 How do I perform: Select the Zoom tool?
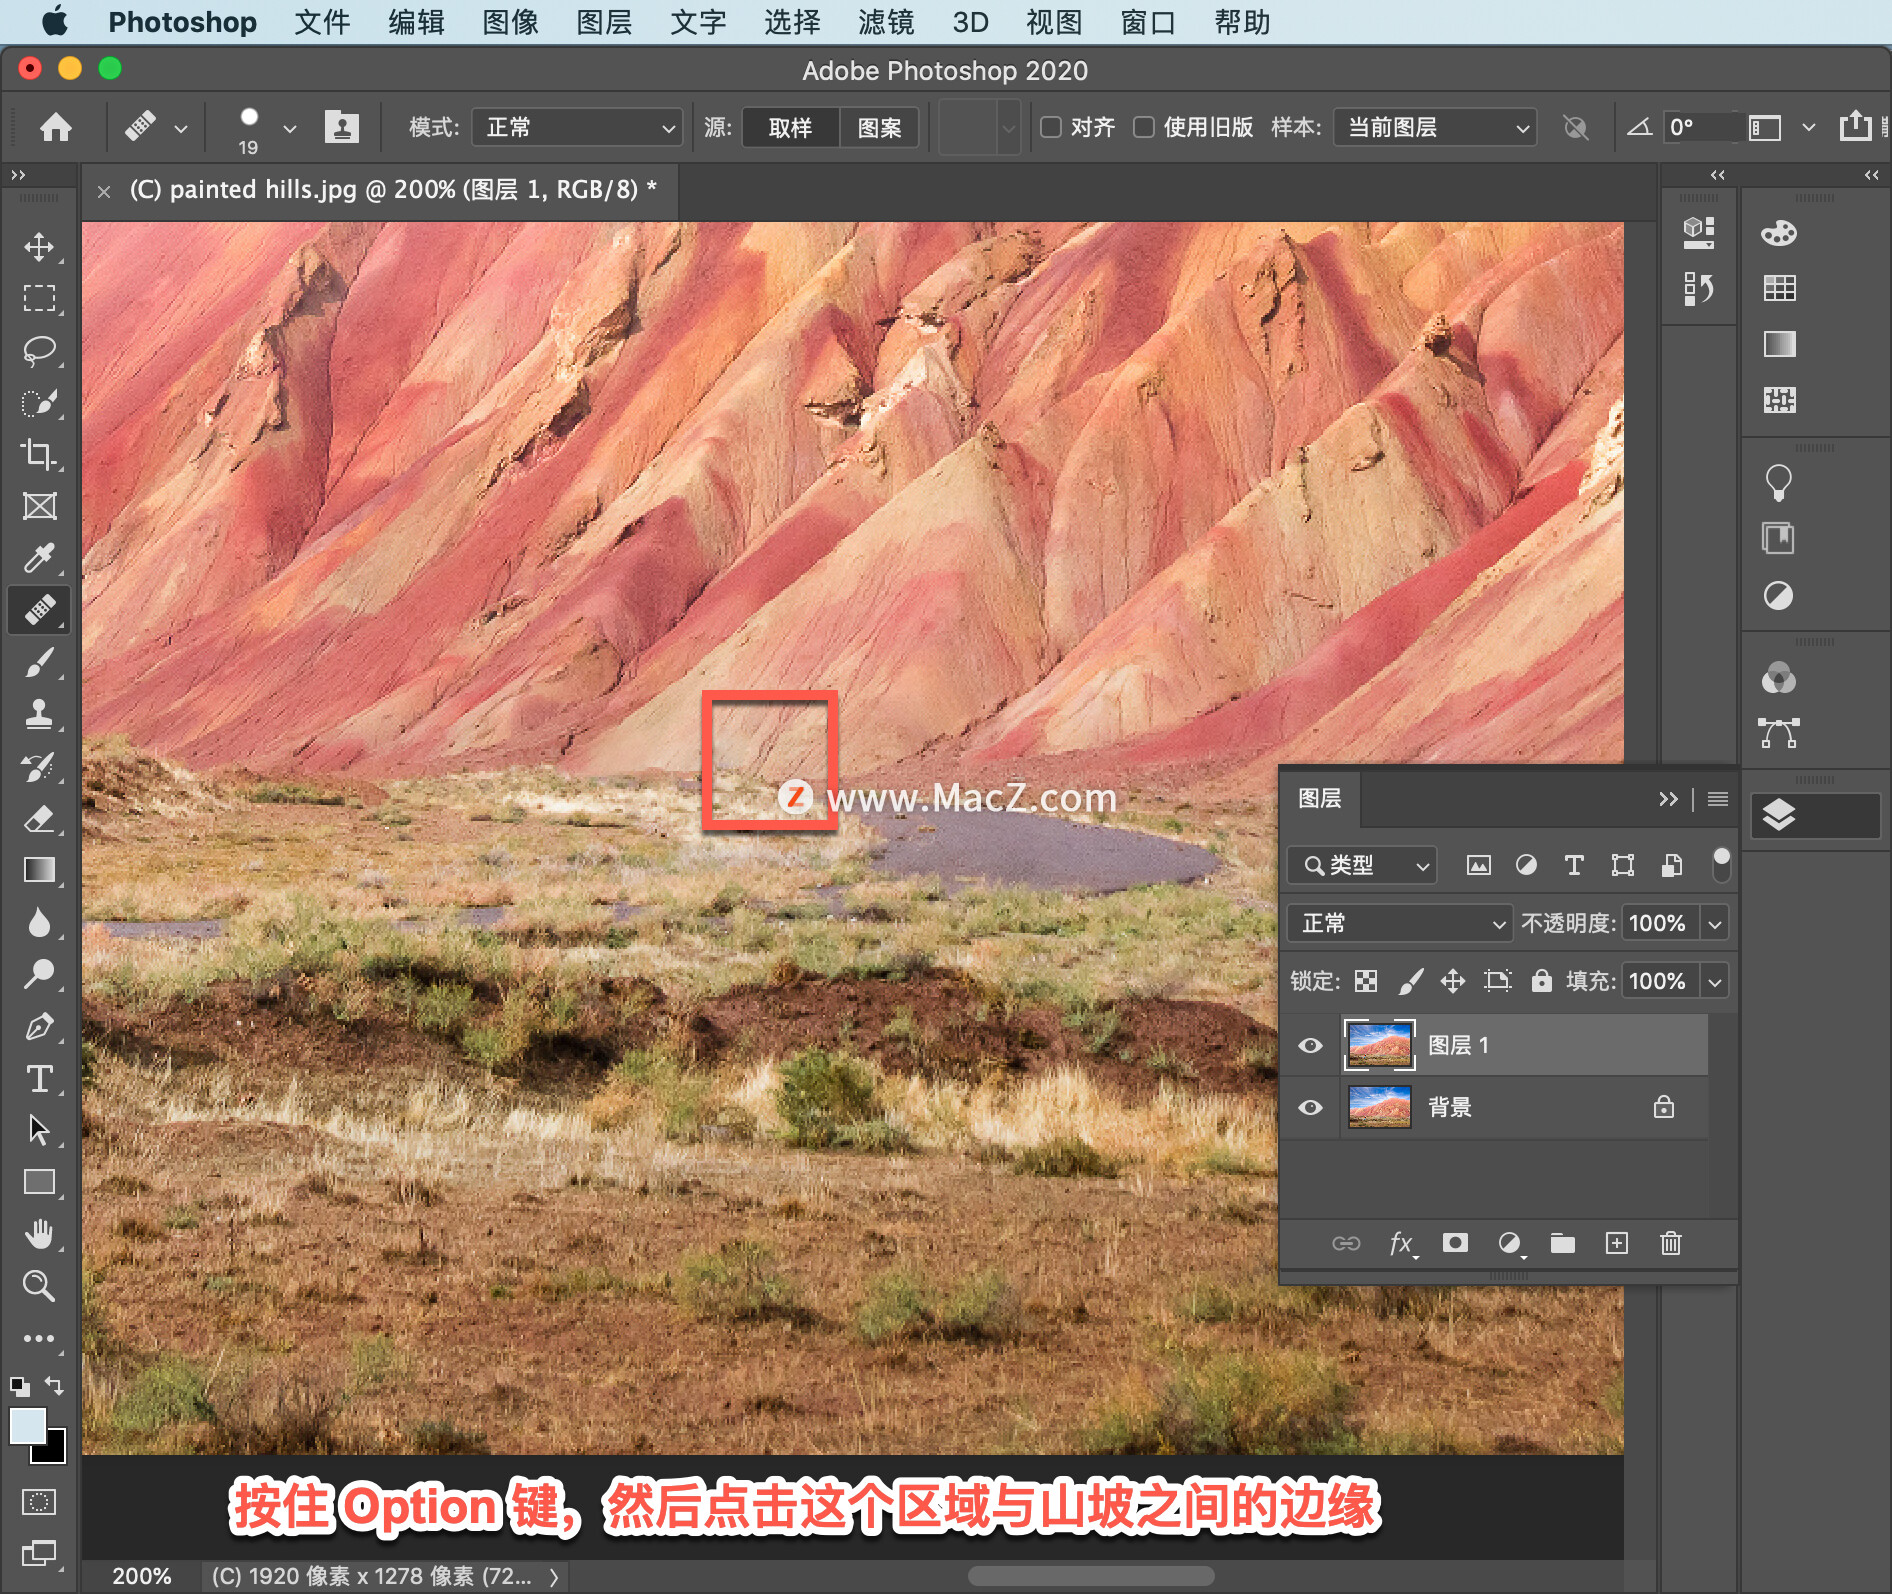click(x=39, y=1286)
